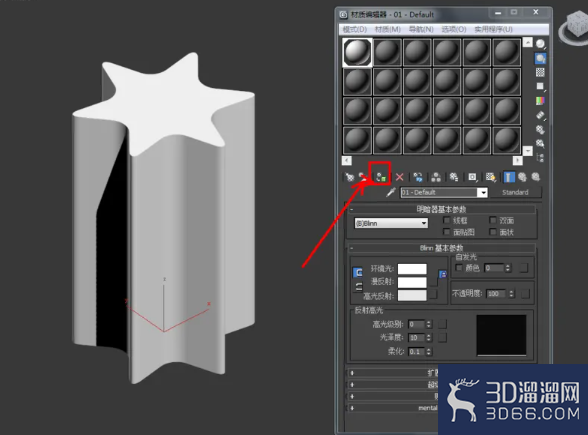Viewport: 588px width, 435px height.
Task: Click the map button beside 漫反射 swatch
Action: coord(433,282)
